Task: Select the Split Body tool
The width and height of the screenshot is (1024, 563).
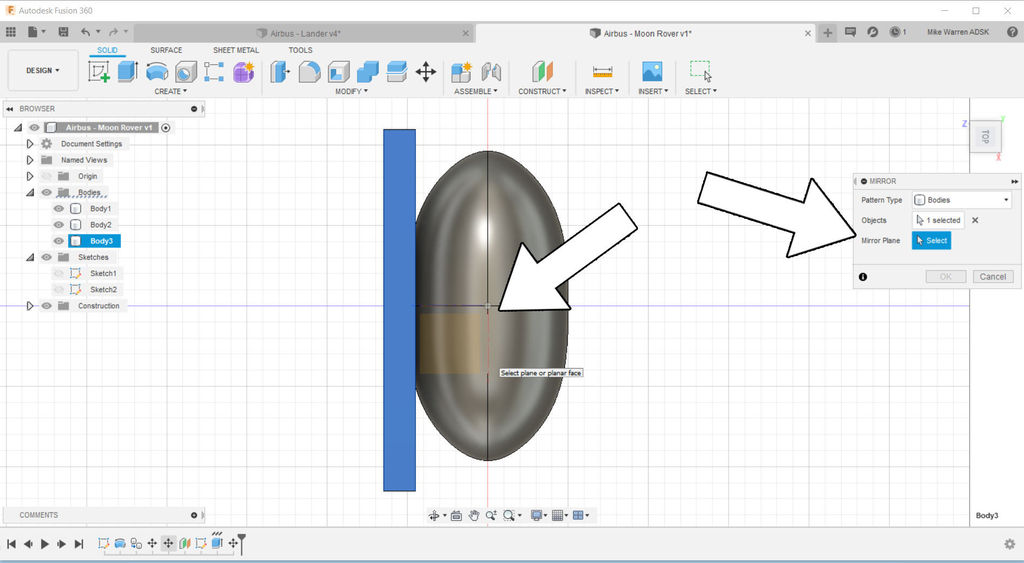Action: [396, 72]
